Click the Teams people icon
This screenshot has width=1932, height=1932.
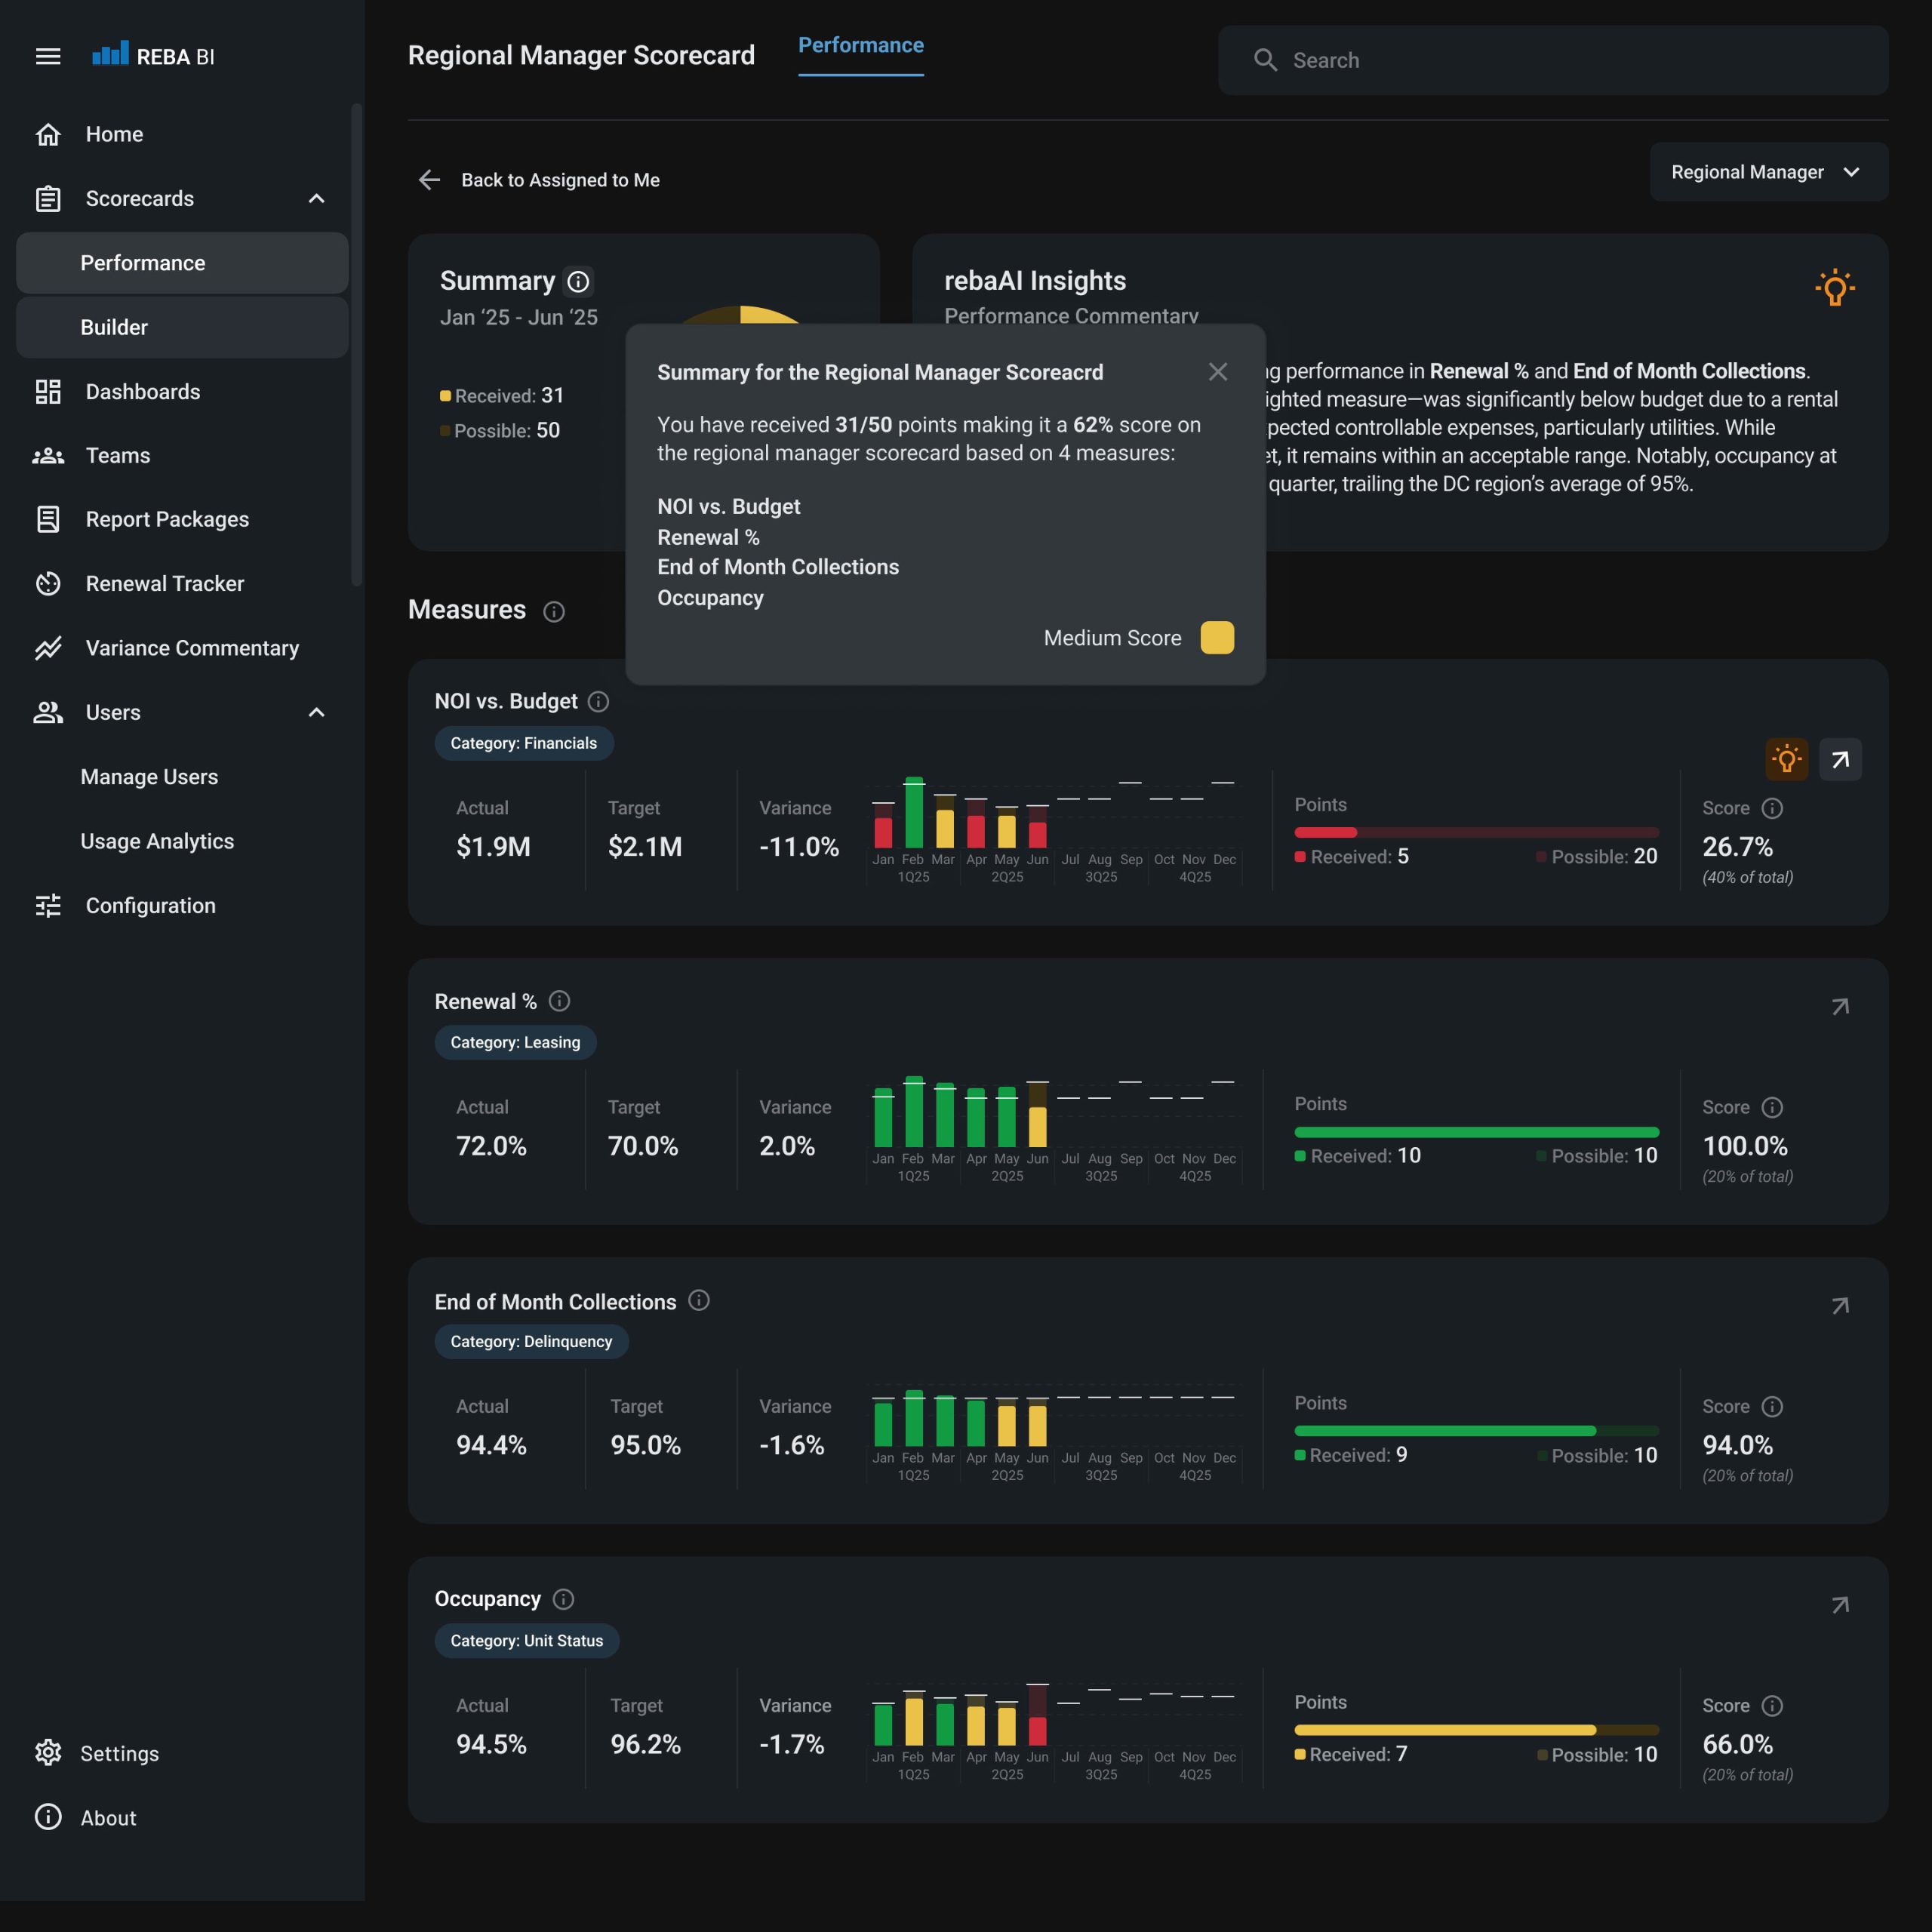pyautogui.click(x=48, y=456)
